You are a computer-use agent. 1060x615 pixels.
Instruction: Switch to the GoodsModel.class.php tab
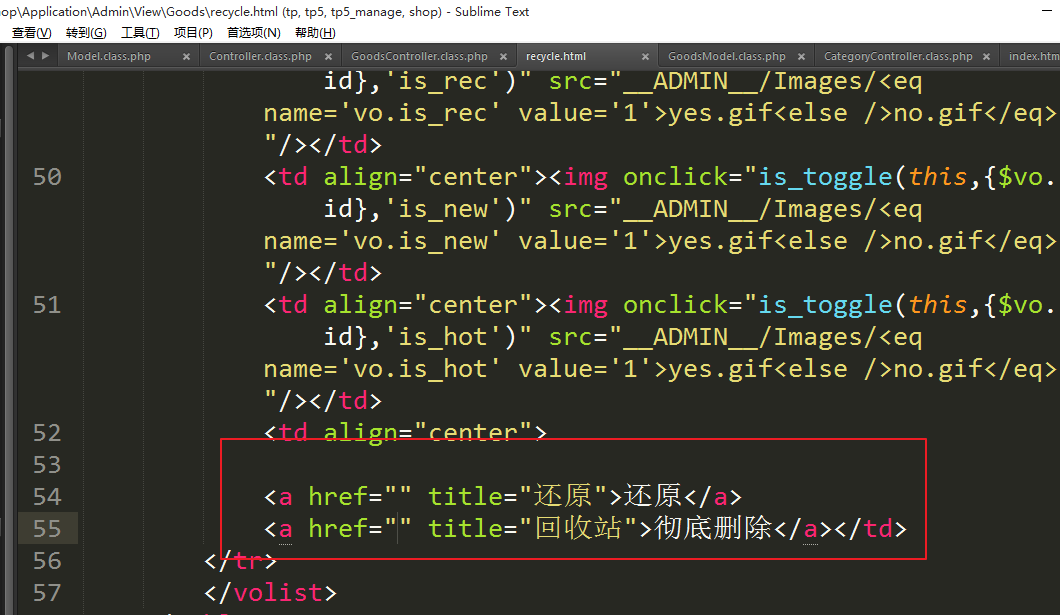(726, 57)
